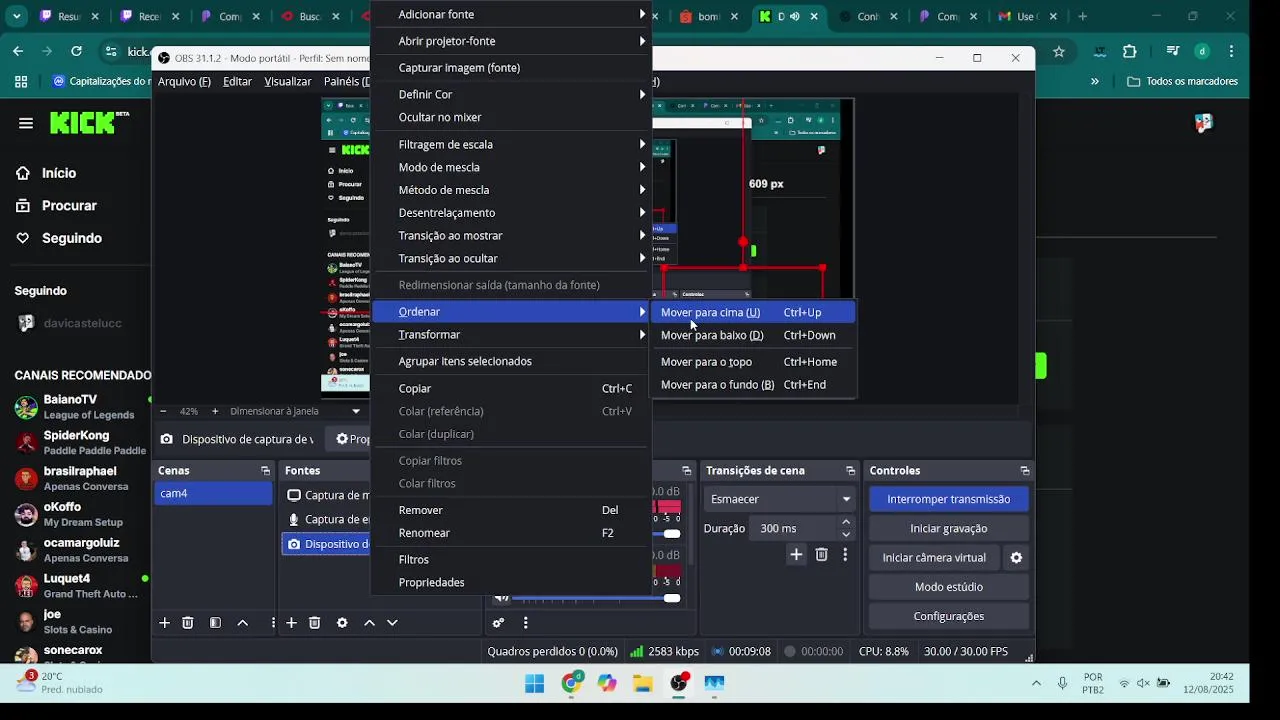Add a scene transition with plus icon
Screen dimensions: 1280x720
tap(796, 554)
